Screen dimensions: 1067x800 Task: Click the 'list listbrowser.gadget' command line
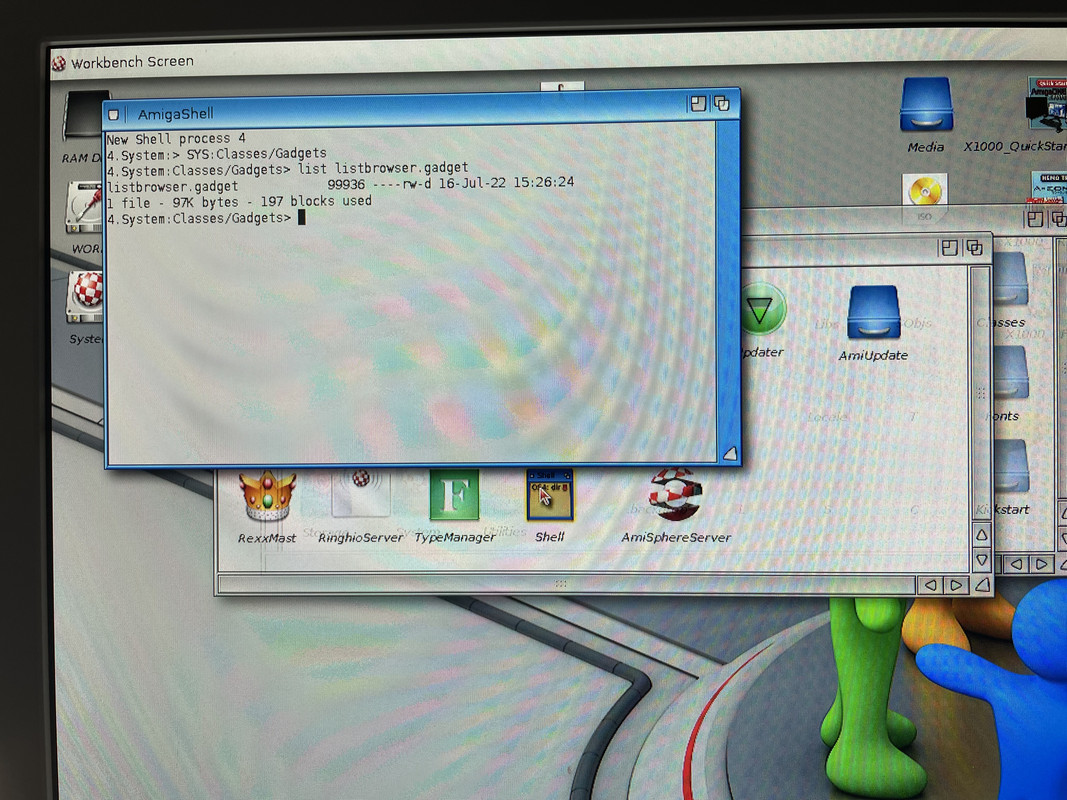click(287, 169)
